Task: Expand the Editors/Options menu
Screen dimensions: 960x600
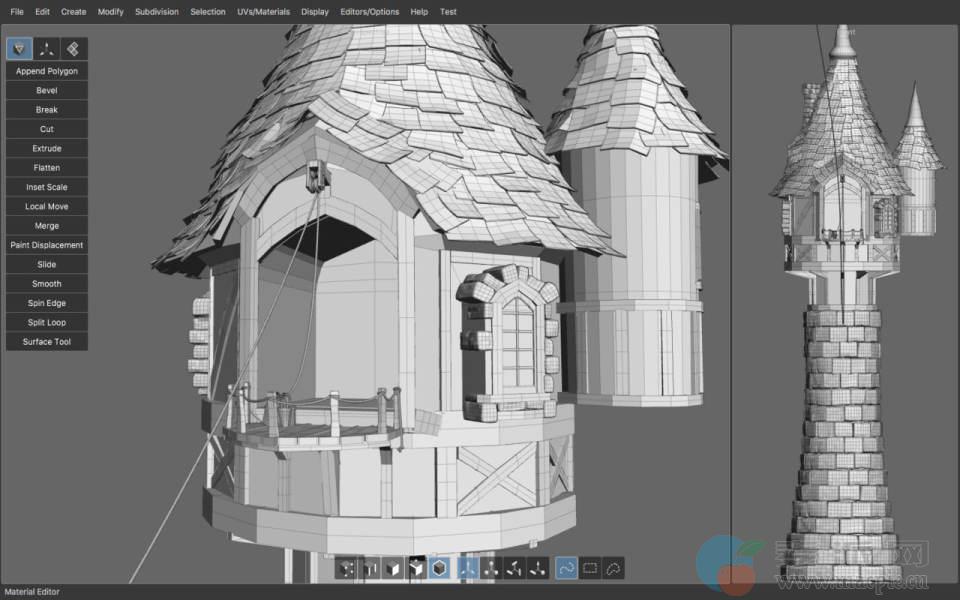Action: click(369, 12)
